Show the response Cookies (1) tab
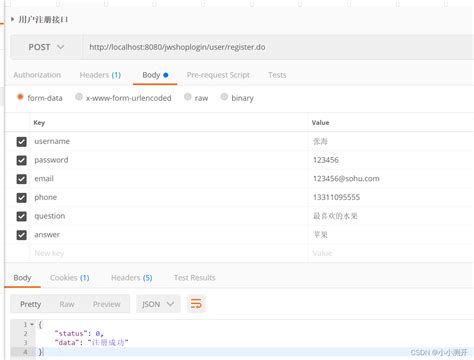This screenshot has height=360, width=474. pyautogui.click(x=70, y=278)
